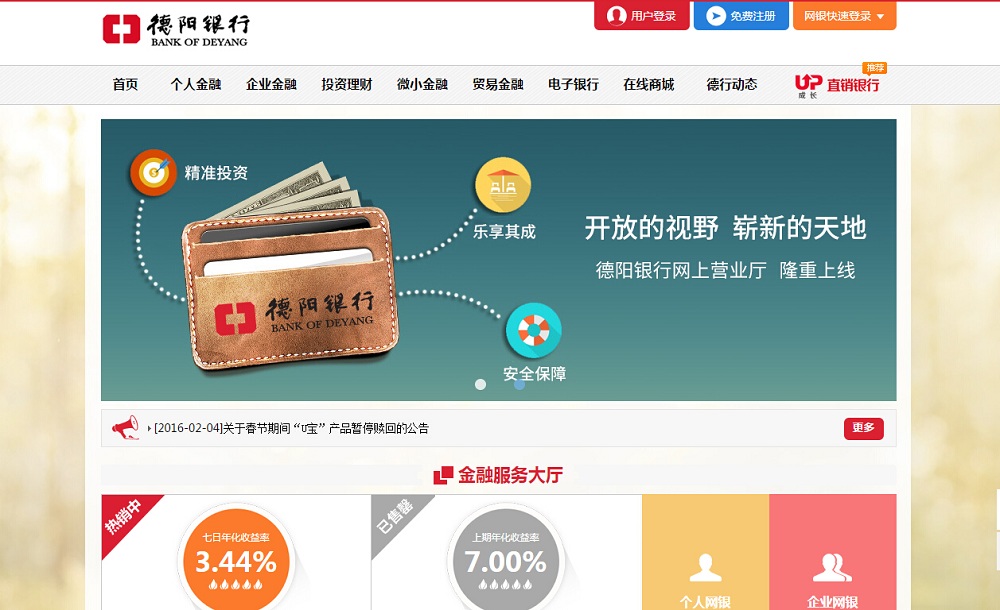Open the 2016-02-04 U宝 announcement link
Screen dimensions: 1000x610
(291, 428)
